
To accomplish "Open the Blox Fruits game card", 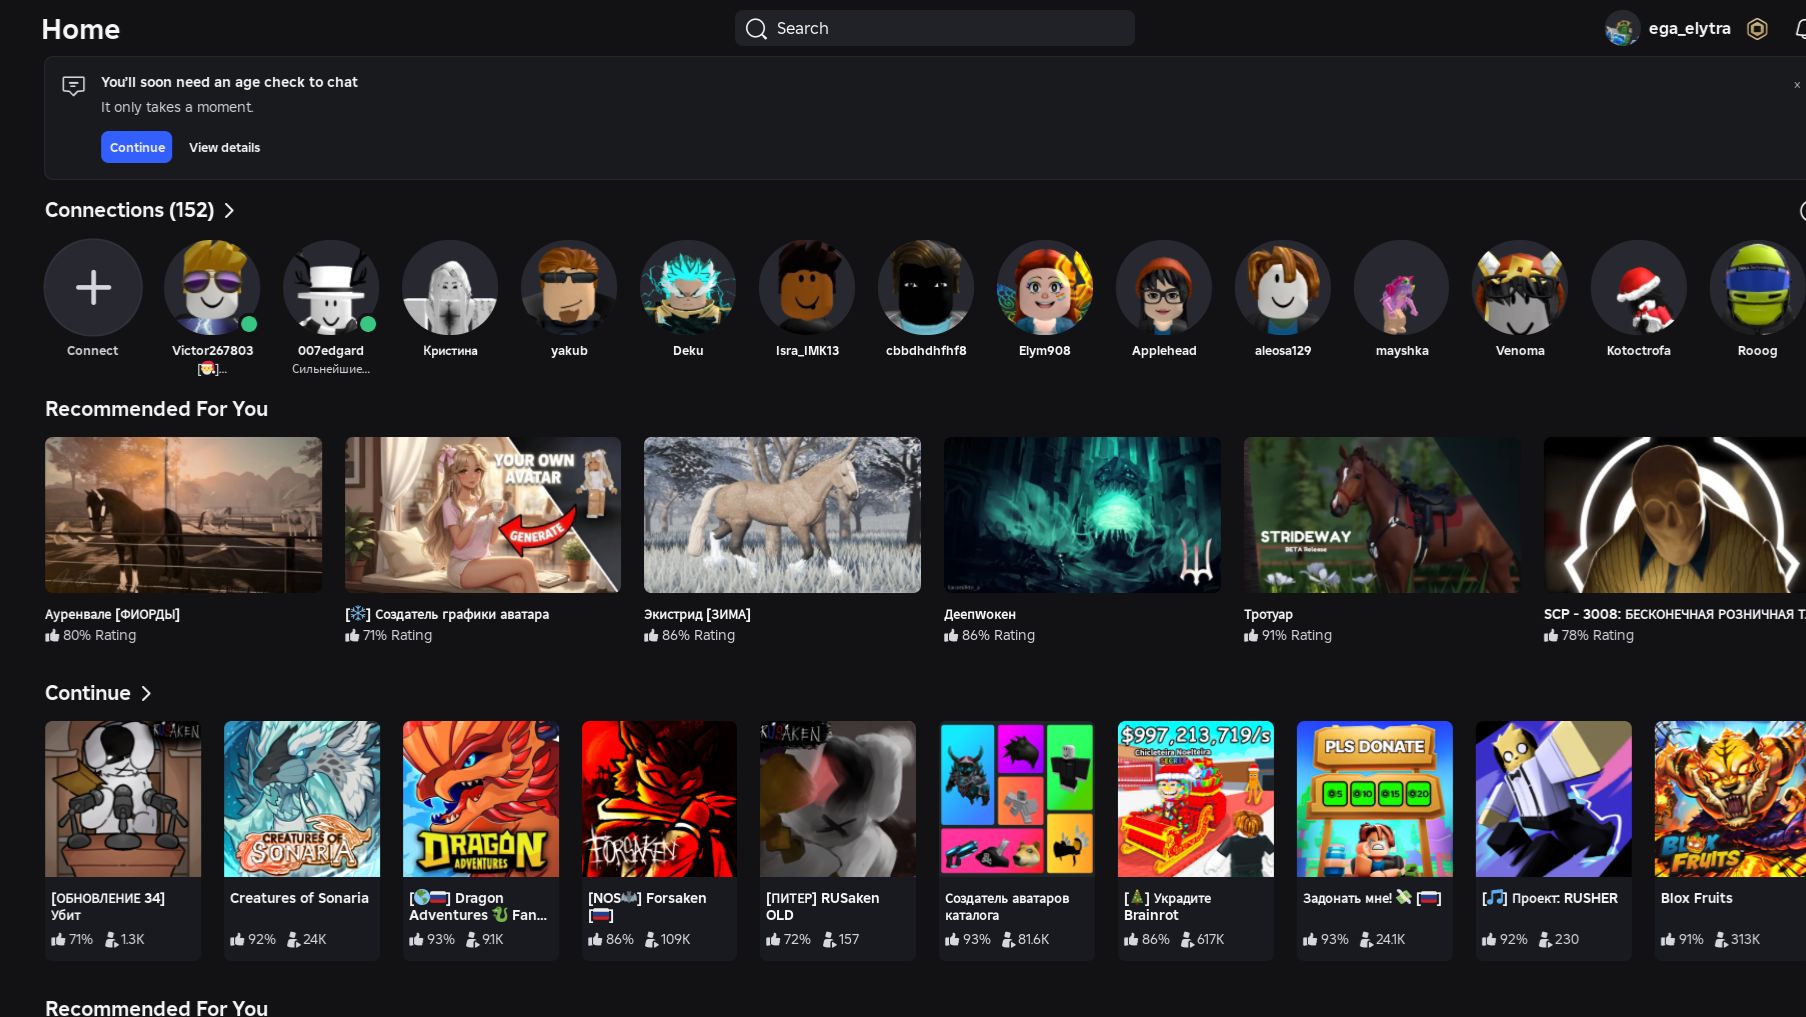I will point(1731,840).
